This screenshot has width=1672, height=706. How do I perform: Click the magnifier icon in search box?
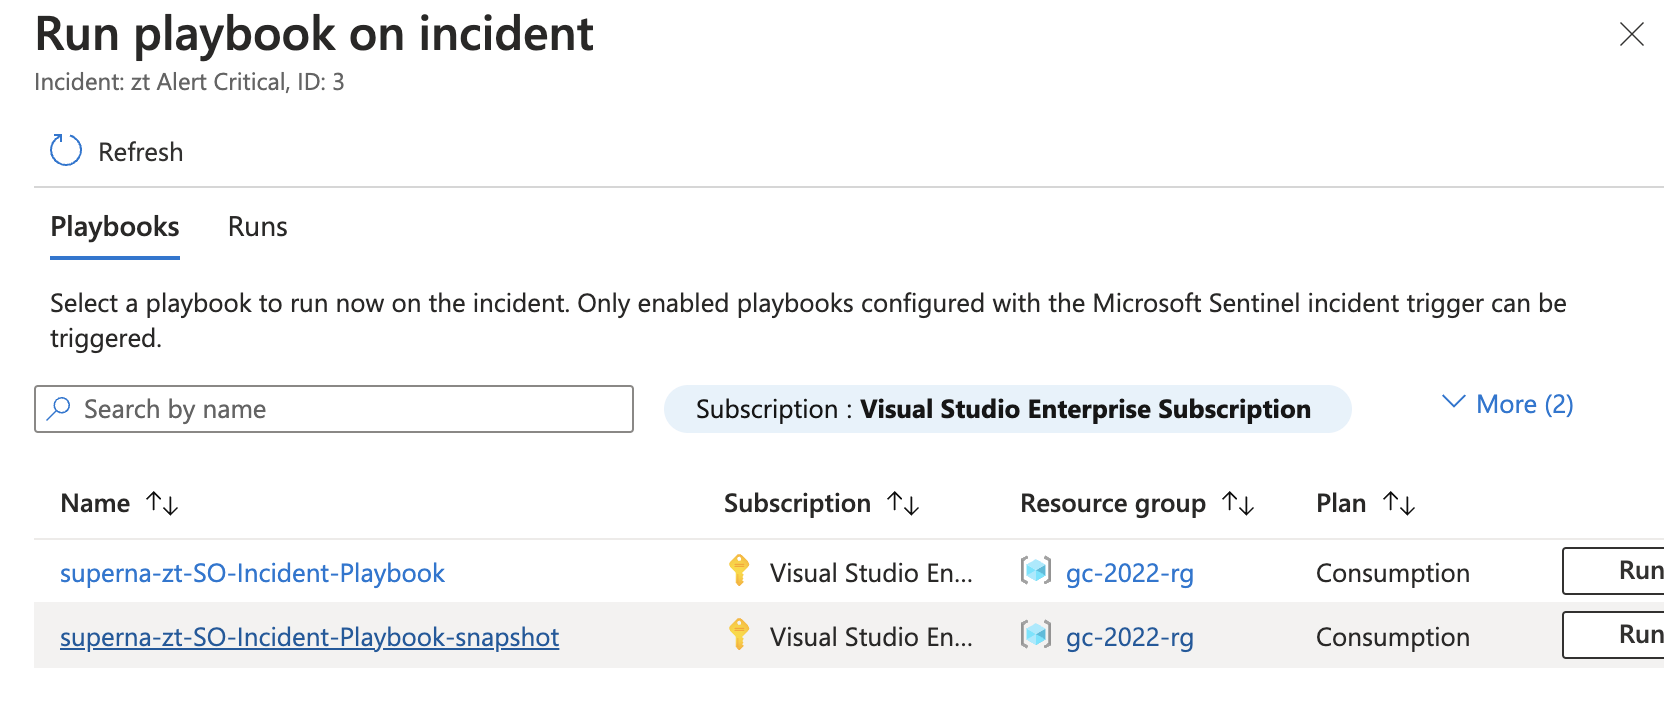pyautogui.click(x=60, y=409)
